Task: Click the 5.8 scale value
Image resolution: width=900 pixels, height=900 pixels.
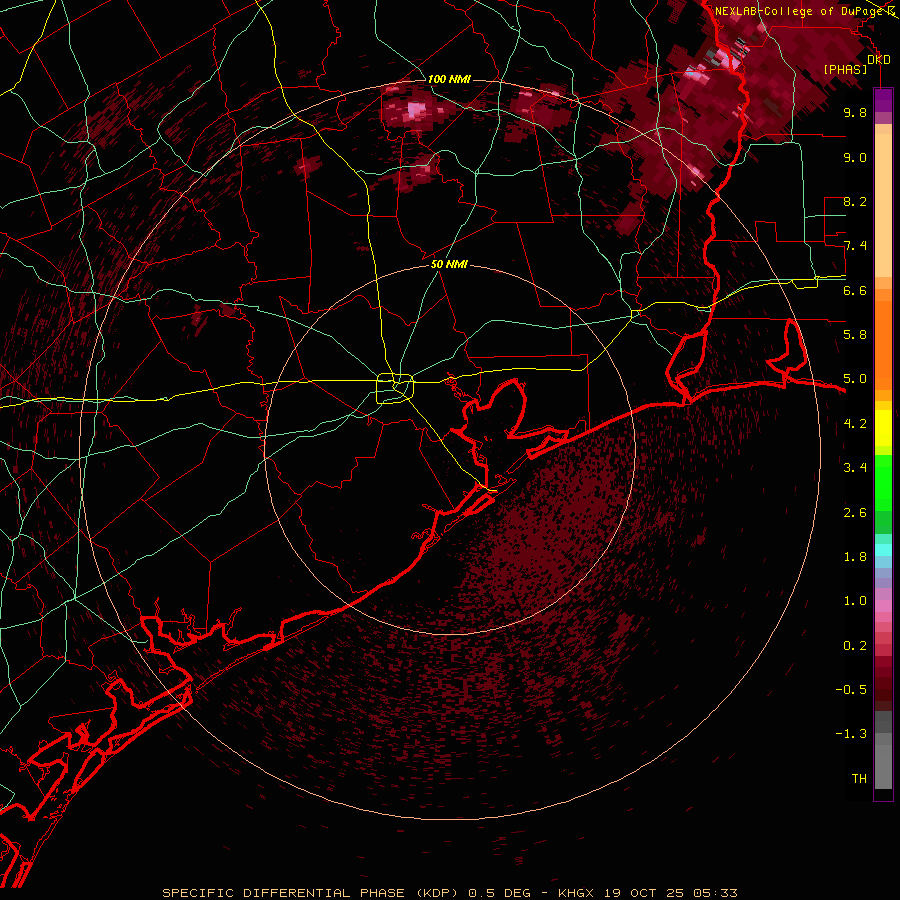Action: [x=855, y=335]
